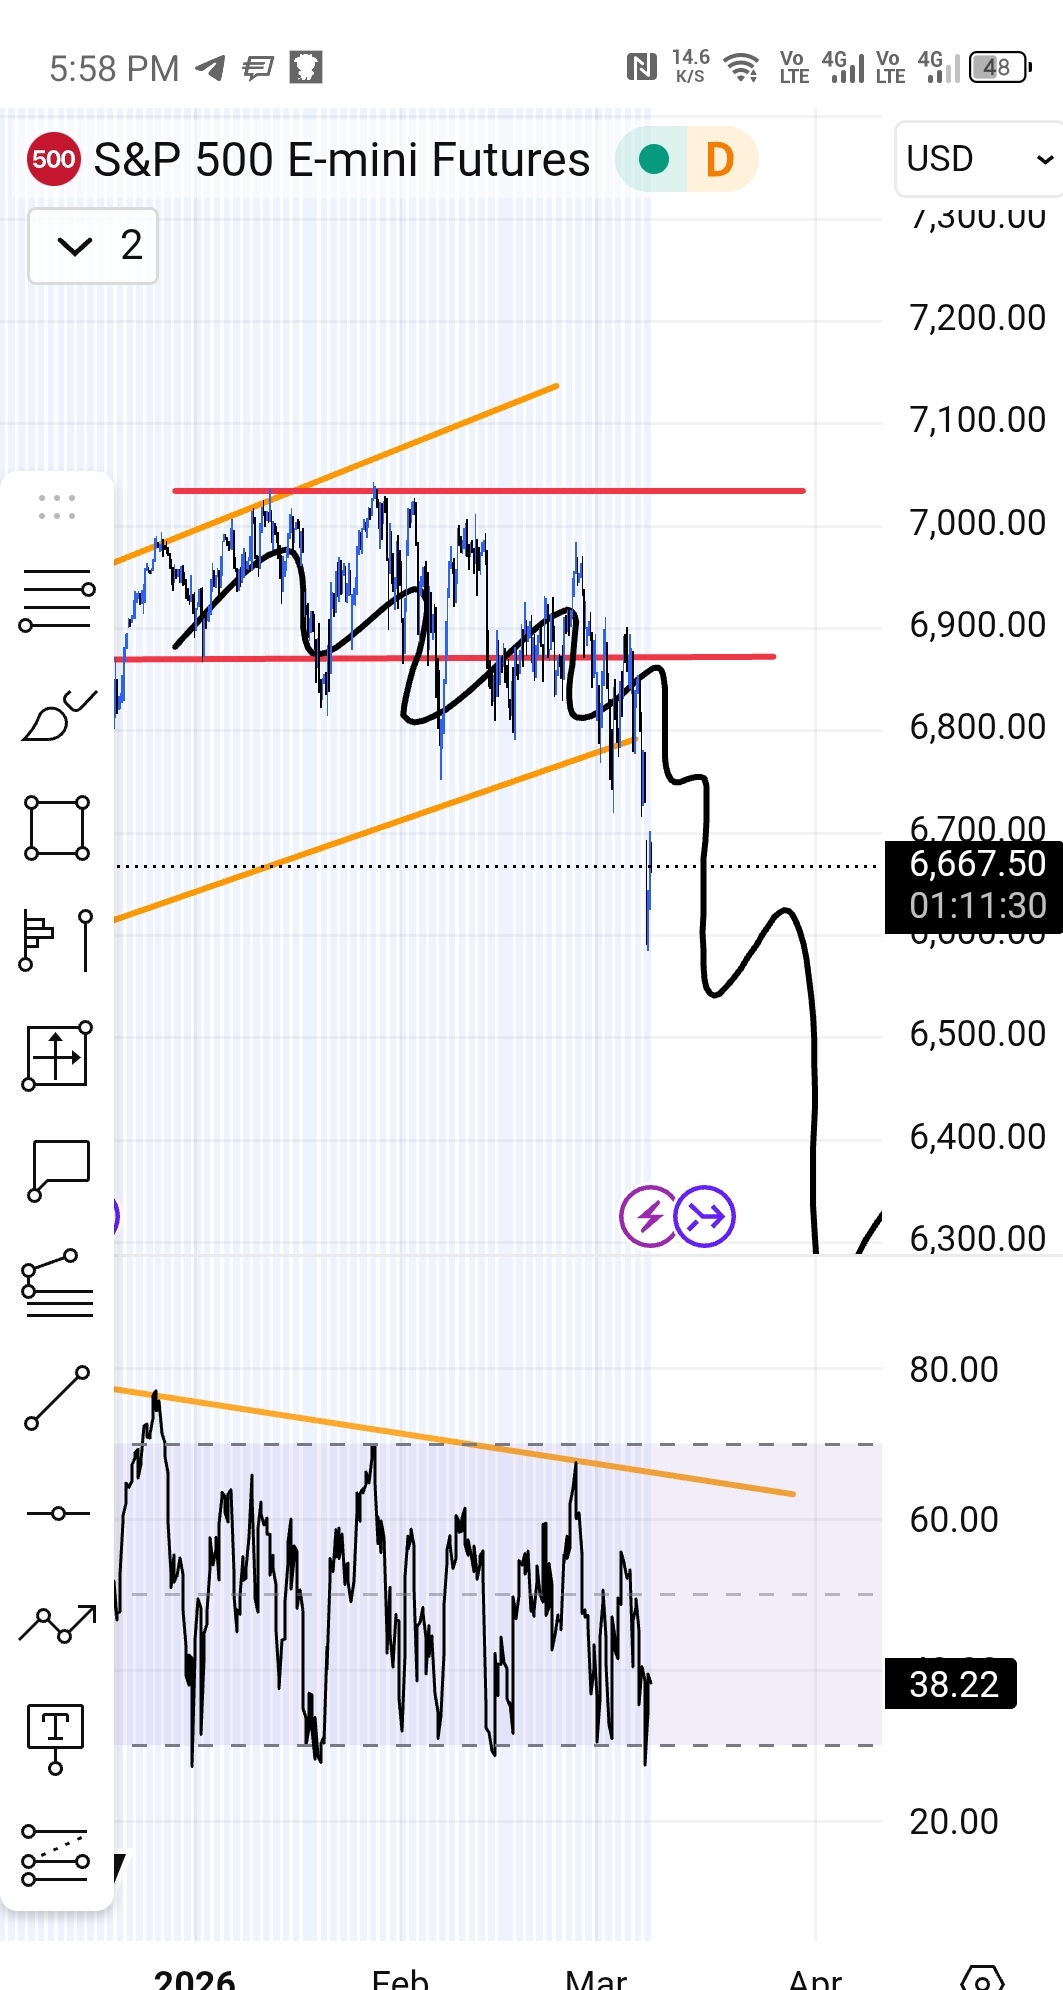Choose the rectangle shape tool
Screen dimensions: 1063x1990
click(x=57, y=828)
